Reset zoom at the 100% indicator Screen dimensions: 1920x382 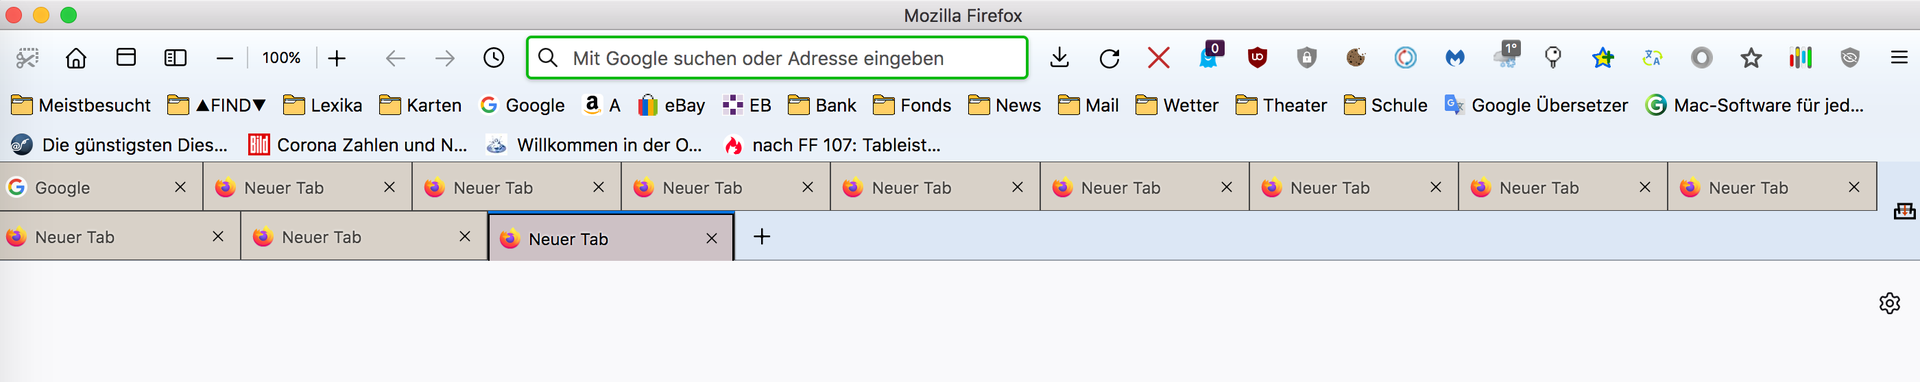[281, 58]
